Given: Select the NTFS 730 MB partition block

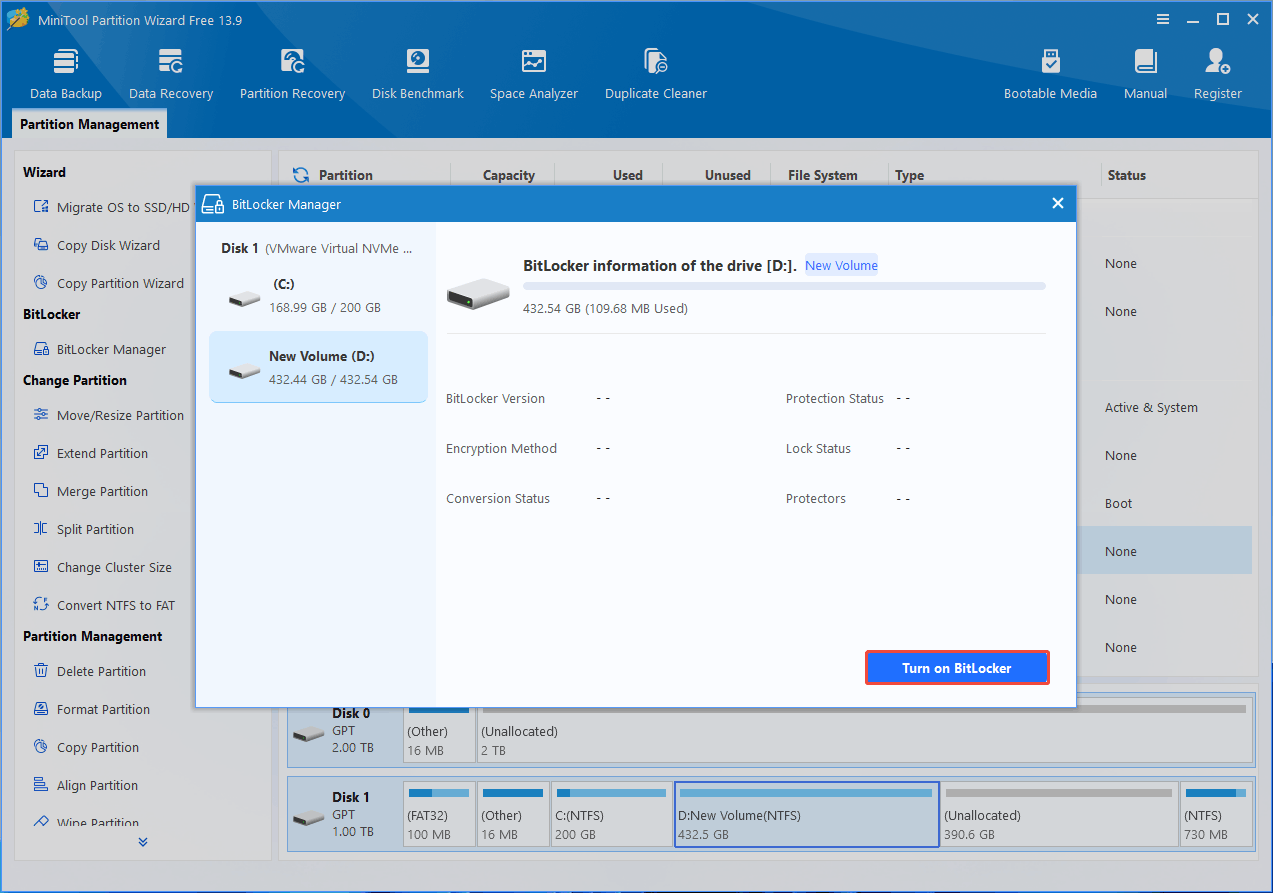Looking at the screenshot, I should [x=1216, y=815].
